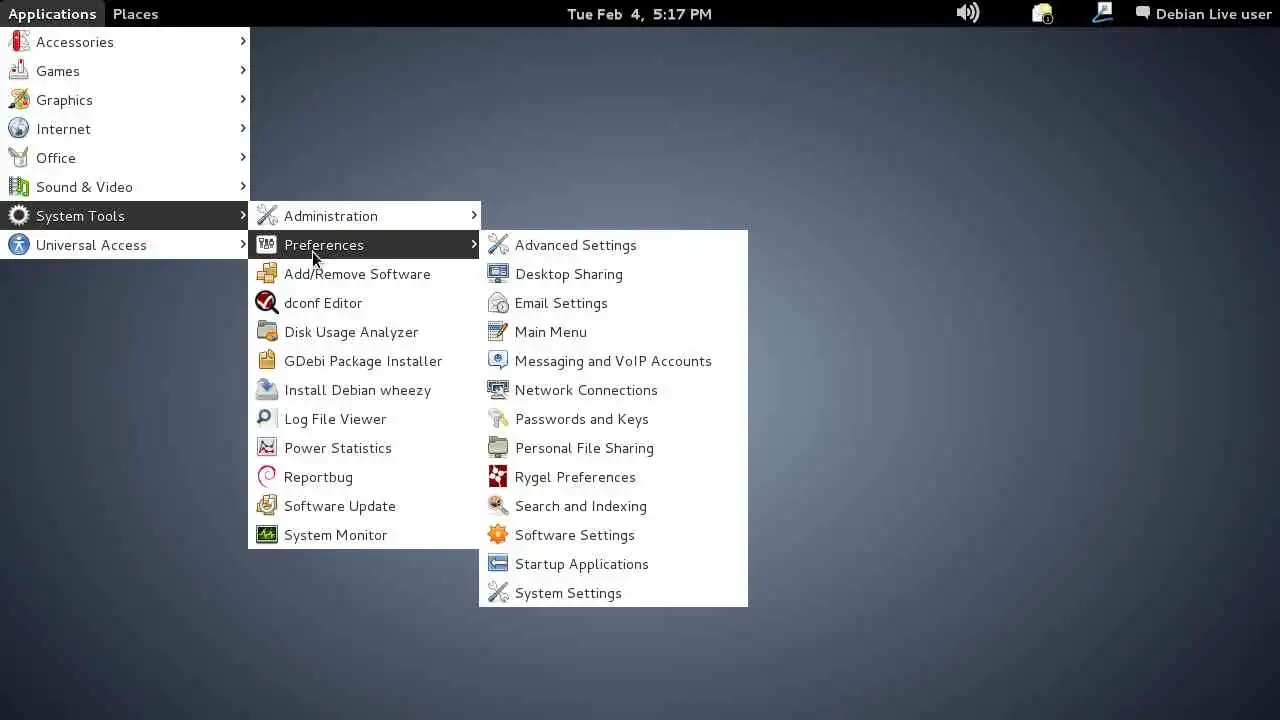This screenshot has height=720, width=1280.
Task: Choose Desktop Sharing menu entry
Action: coord(613,274)
